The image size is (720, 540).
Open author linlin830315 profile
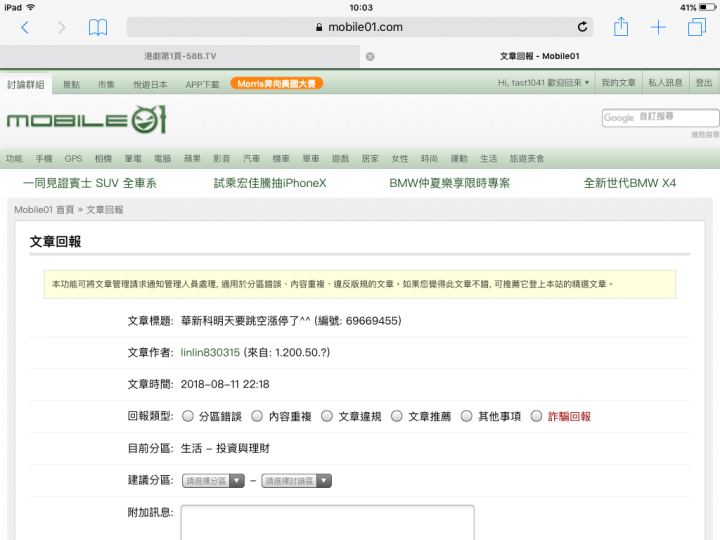pos(210,353)
